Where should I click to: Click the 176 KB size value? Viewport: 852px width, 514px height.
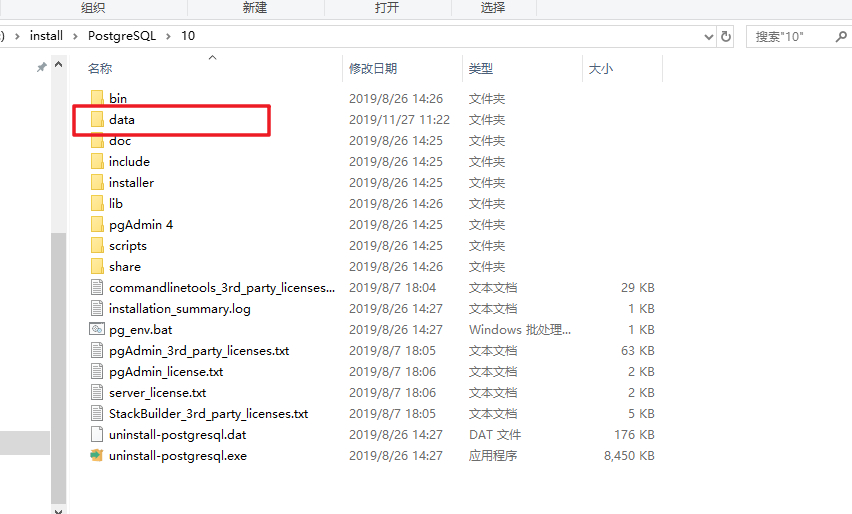[x=634, y=435]
